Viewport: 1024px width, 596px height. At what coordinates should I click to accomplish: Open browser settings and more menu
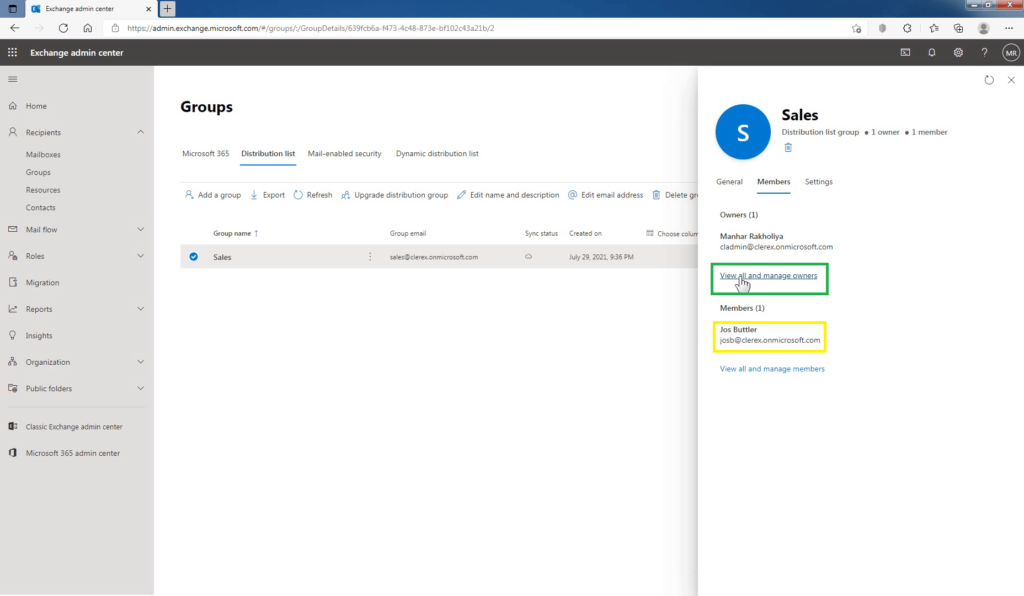coord(1009,28)
